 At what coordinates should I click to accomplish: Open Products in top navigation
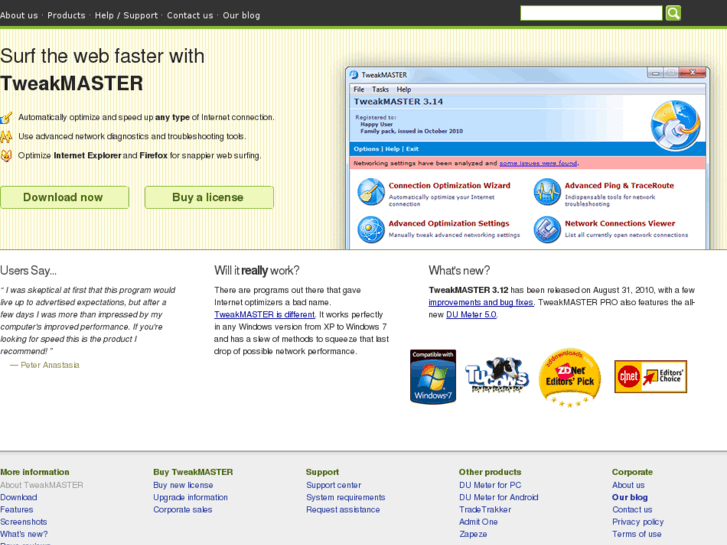[x=66, y=15]
